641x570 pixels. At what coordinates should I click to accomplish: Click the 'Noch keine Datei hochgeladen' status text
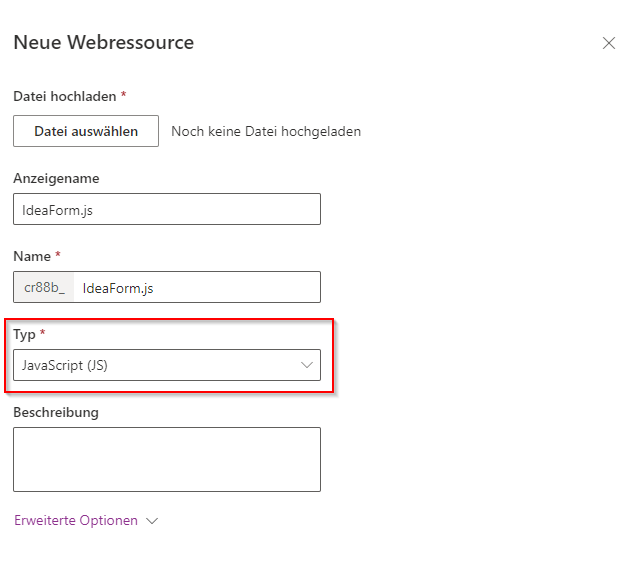[266, 131]
